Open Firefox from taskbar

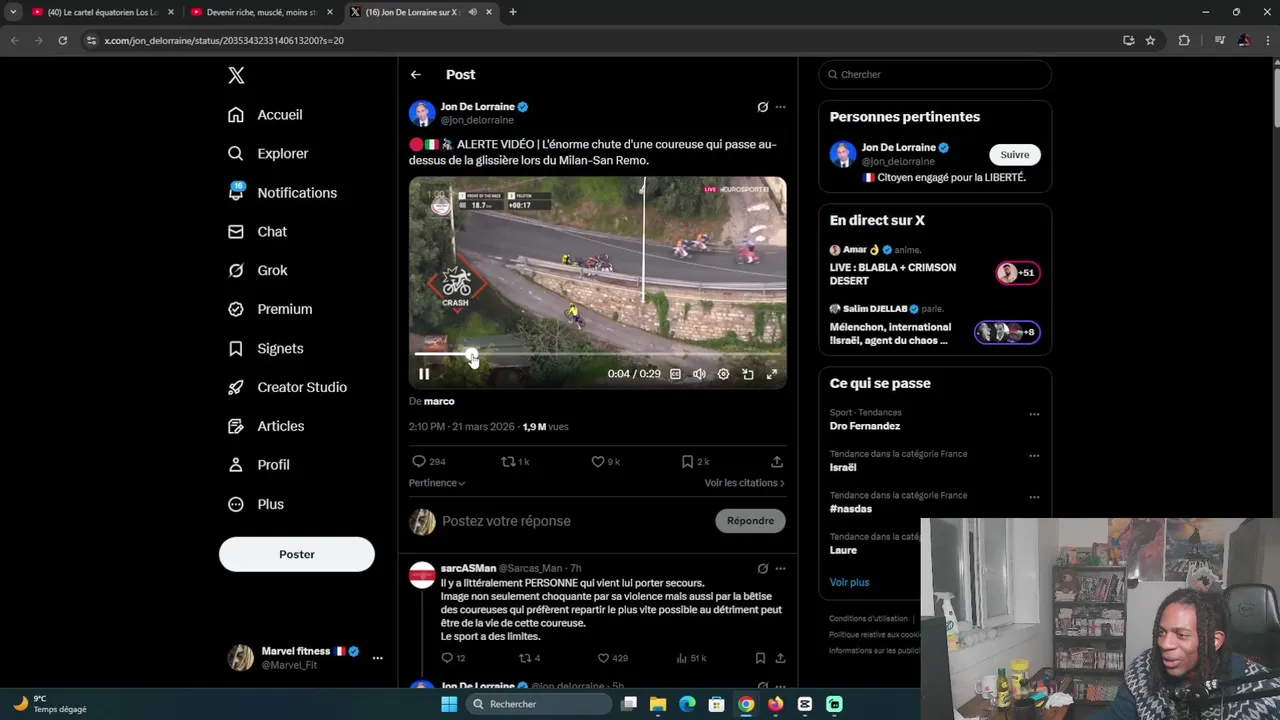[775, 704]
